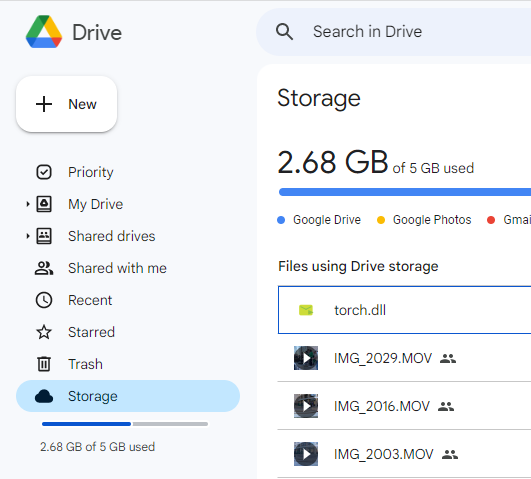This screenshot has height=479, width=531.
Task: Click the Recent clock icon
Action: 44,300
